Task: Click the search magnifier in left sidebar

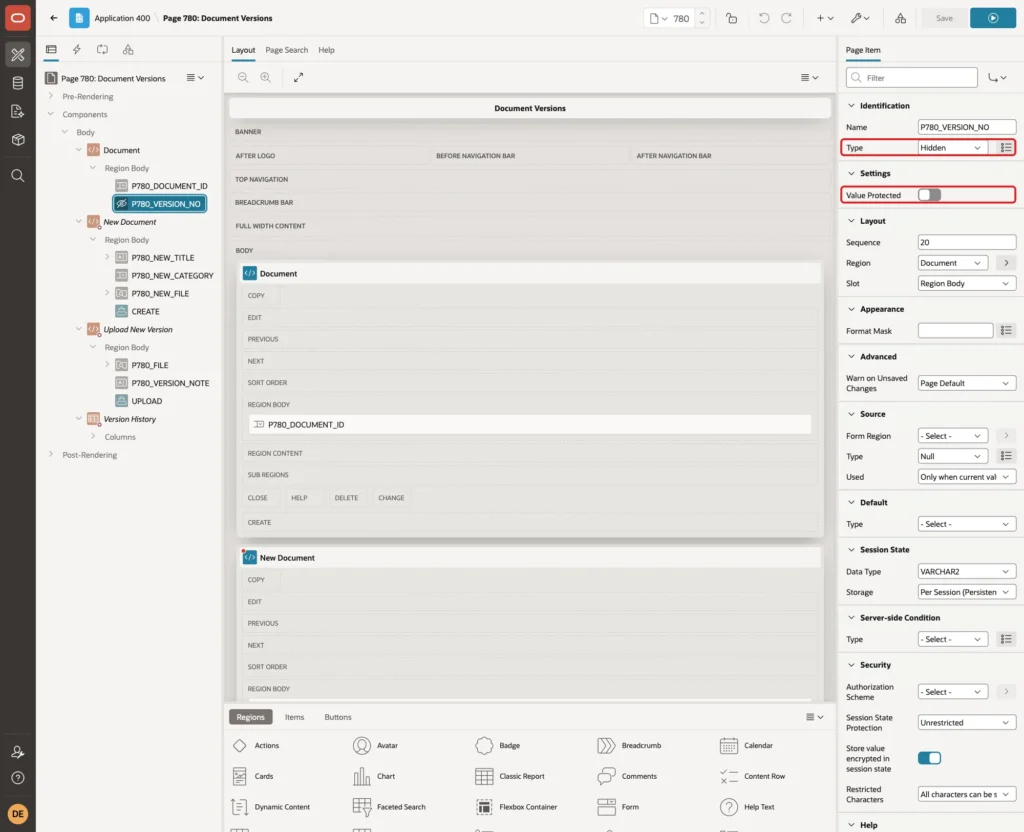Action: (x=18, y=176)
